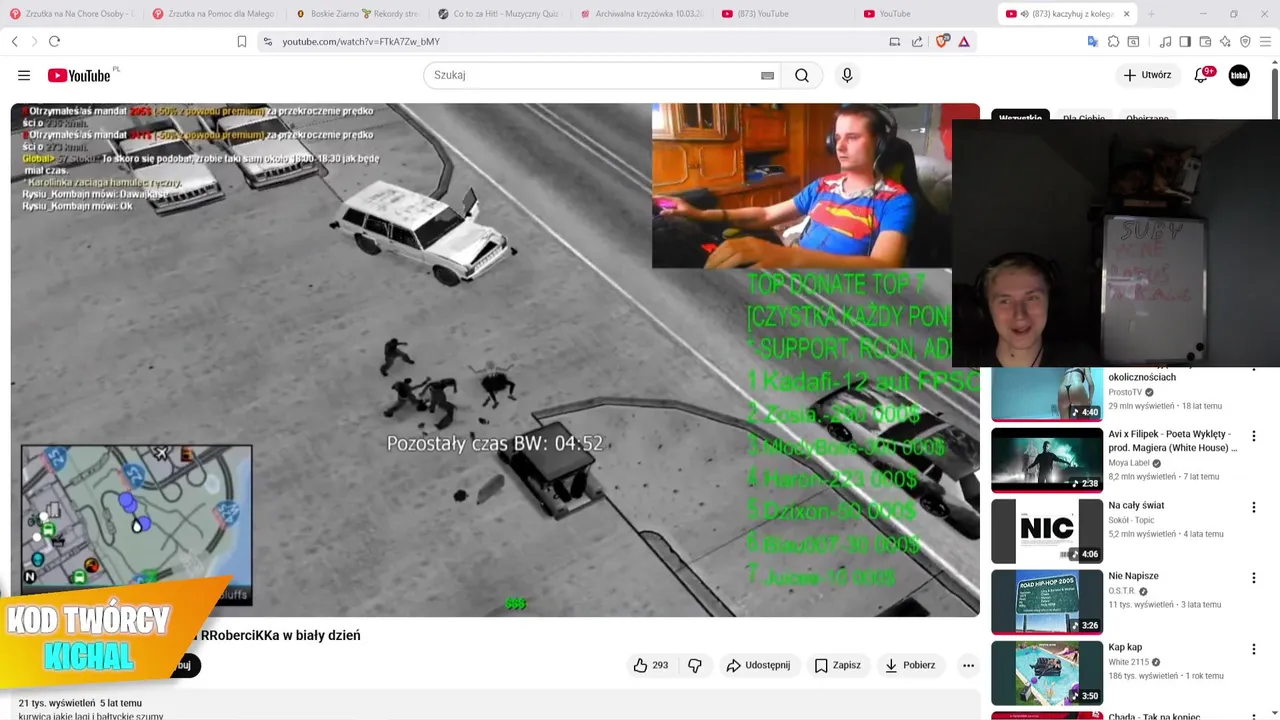1280x720 pixels.
Task: Open the music note playlist icon
Action: (x=1165, y=41)
